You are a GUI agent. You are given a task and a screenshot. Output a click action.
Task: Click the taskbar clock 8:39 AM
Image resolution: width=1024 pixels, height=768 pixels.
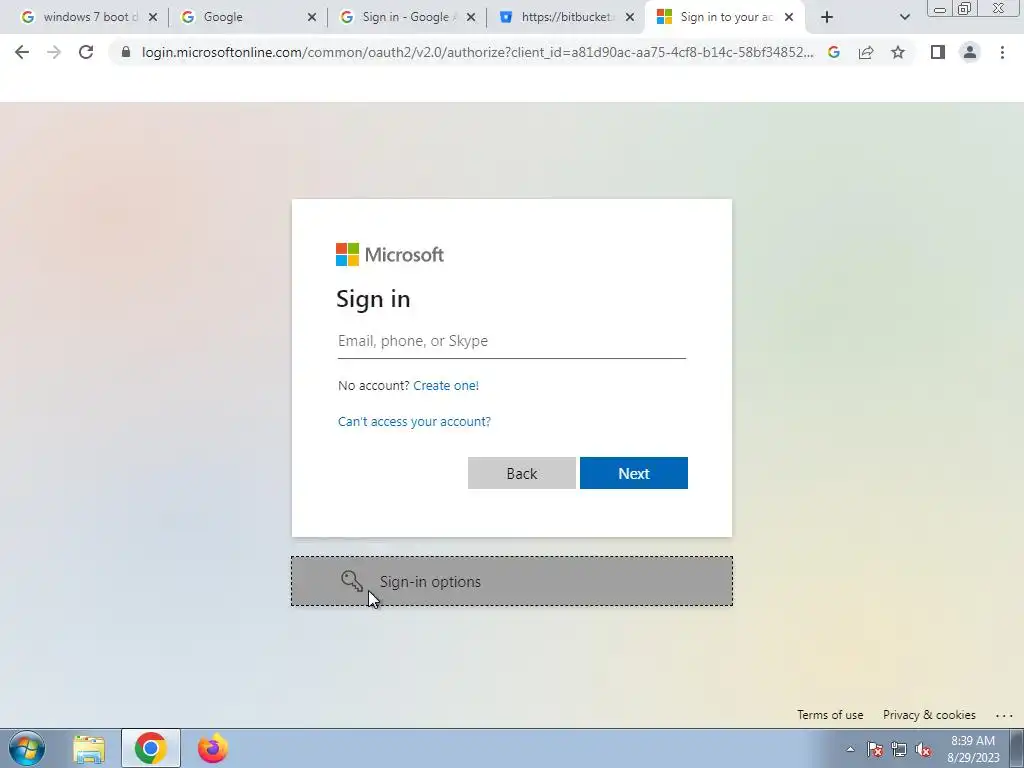click(x=973, y=741)
